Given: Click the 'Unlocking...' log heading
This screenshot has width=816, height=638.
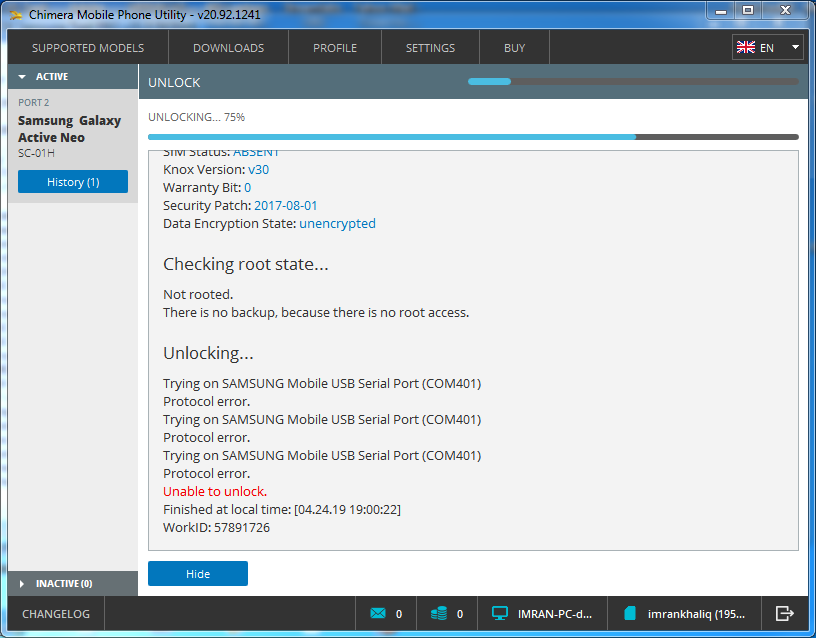Looking at the screenshot, I should [x=208, y=353].
